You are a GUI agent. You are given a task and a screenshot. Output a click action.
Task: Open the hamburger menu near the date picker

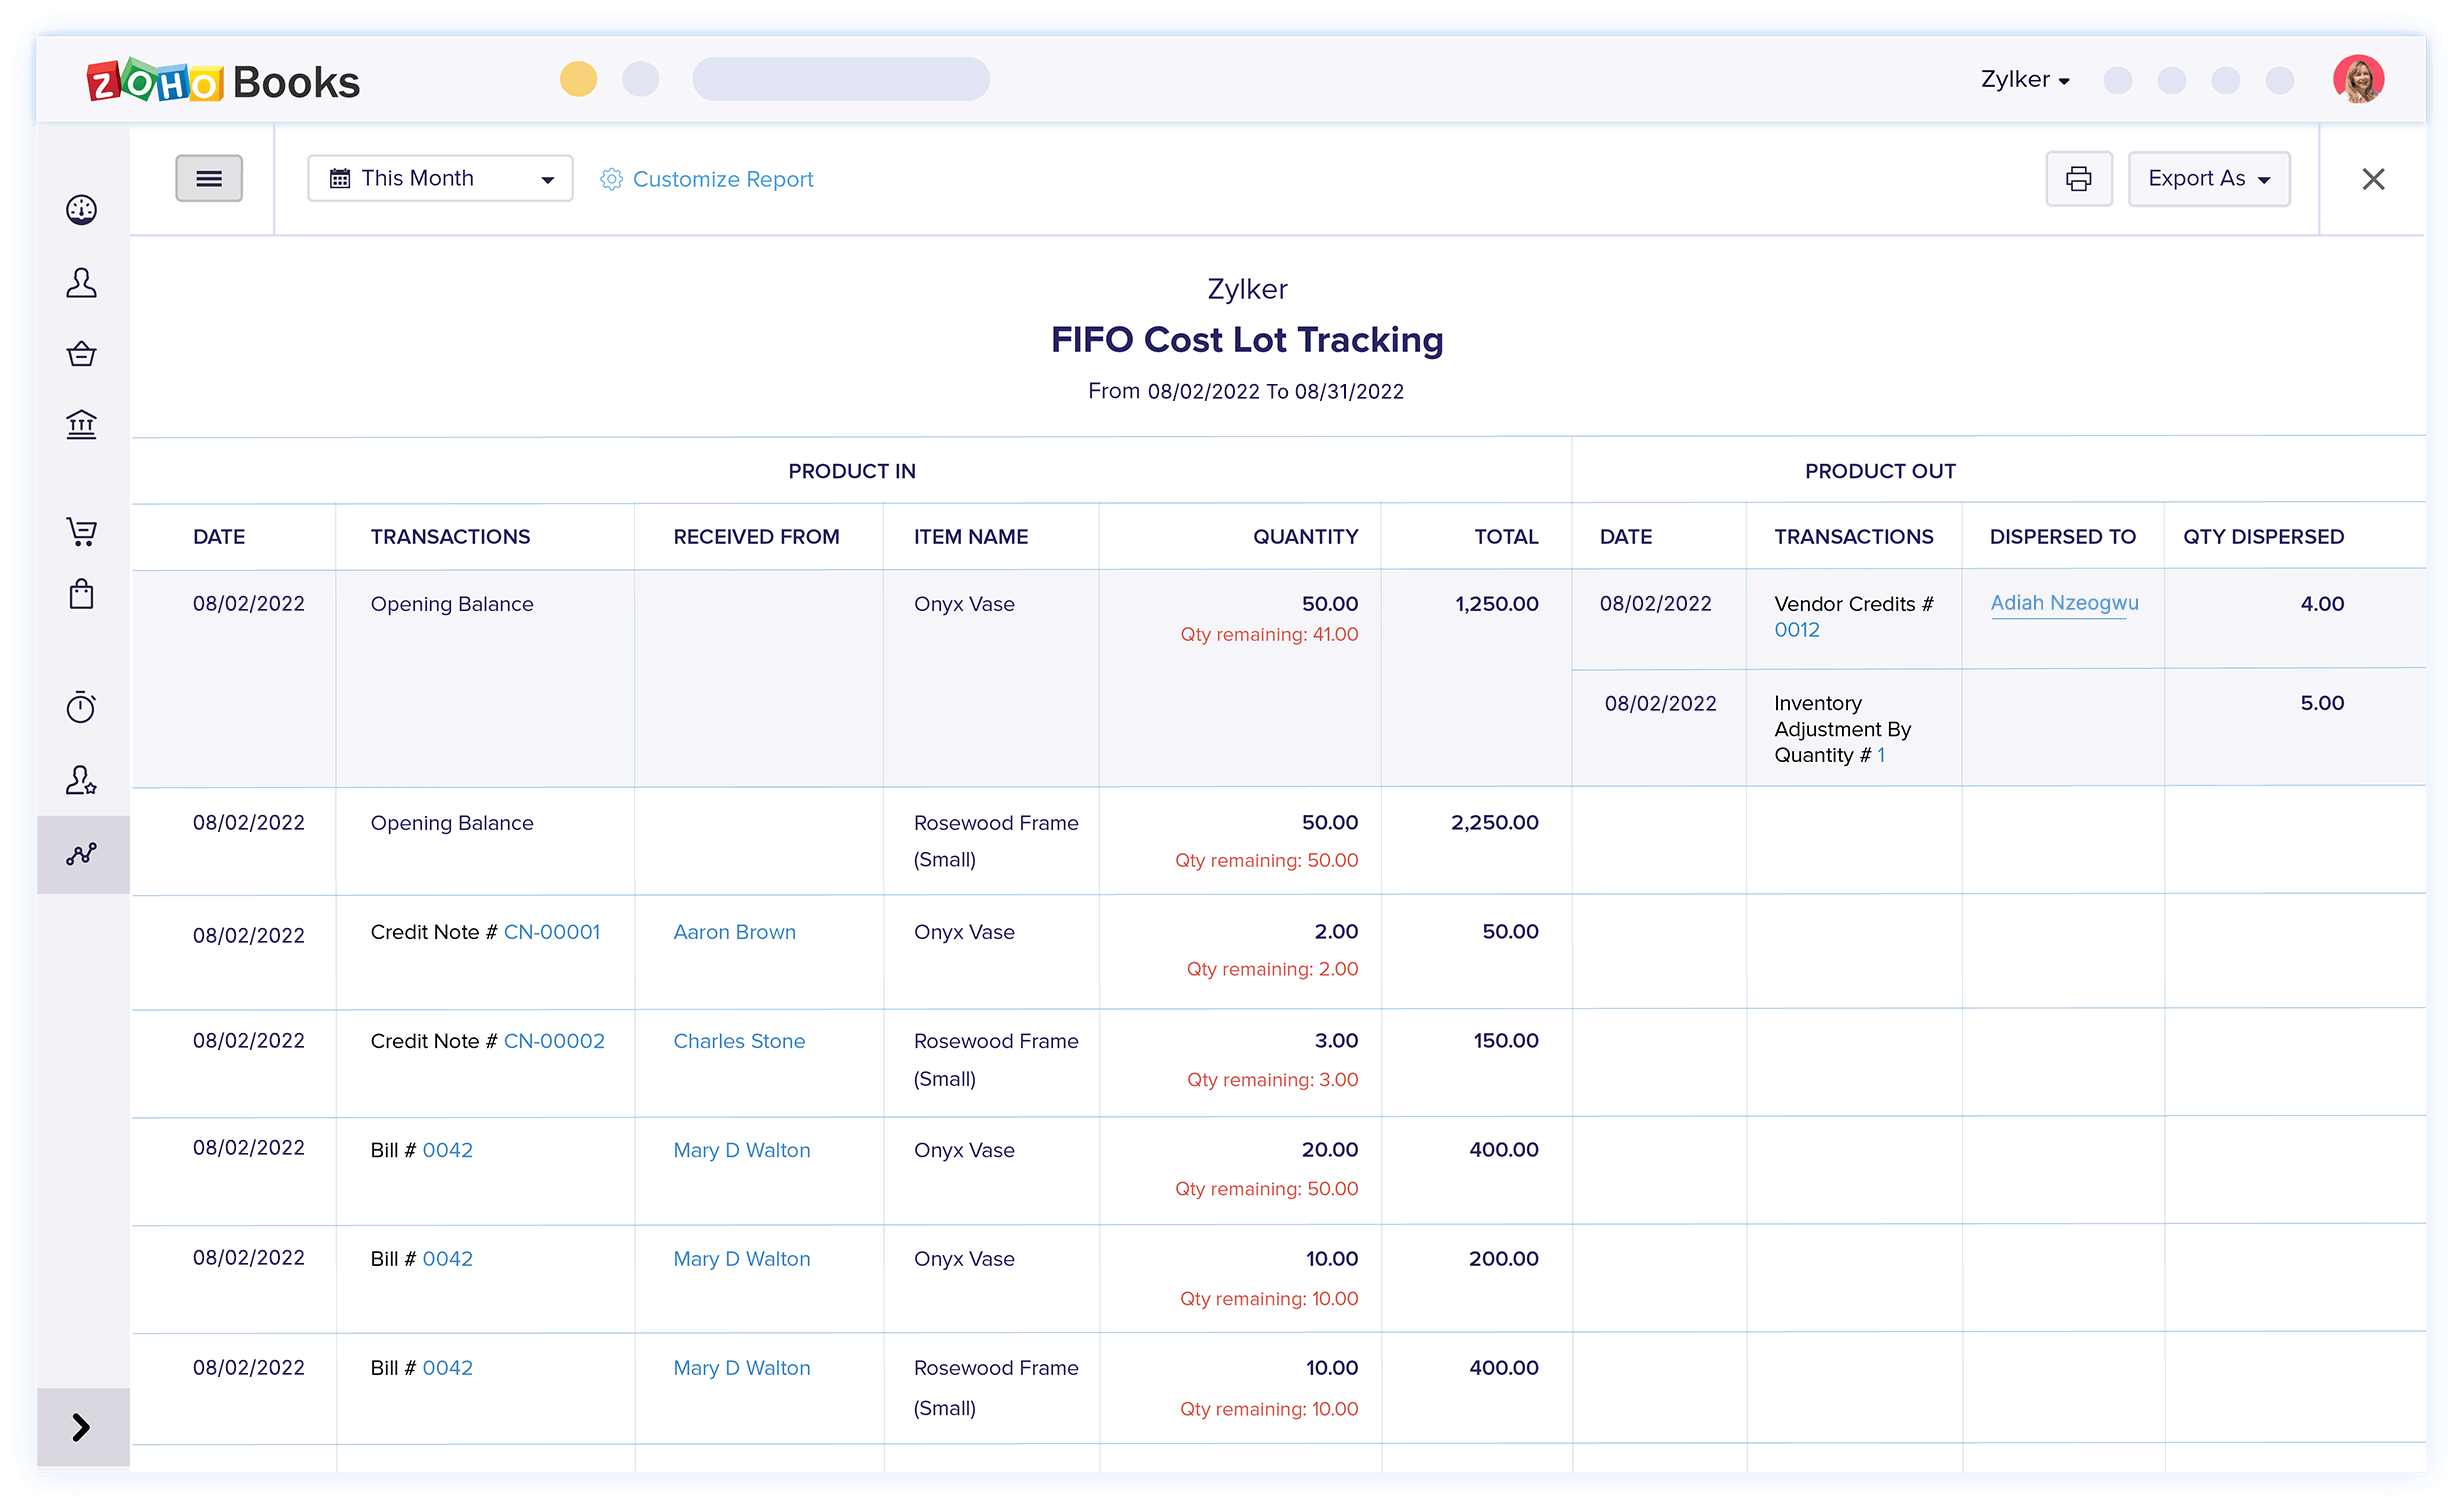[x=209, y=178]
